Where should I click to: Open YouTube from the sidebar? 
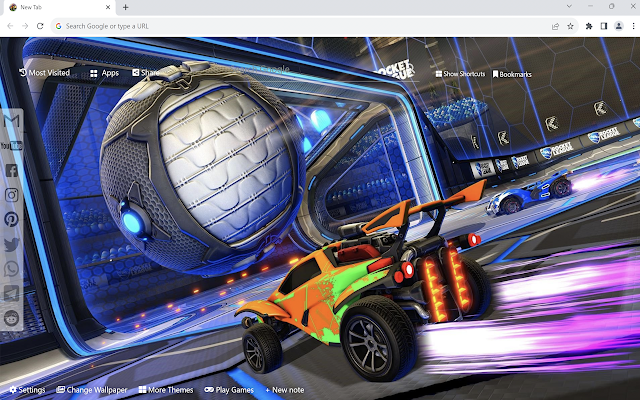tap(11, 146)
